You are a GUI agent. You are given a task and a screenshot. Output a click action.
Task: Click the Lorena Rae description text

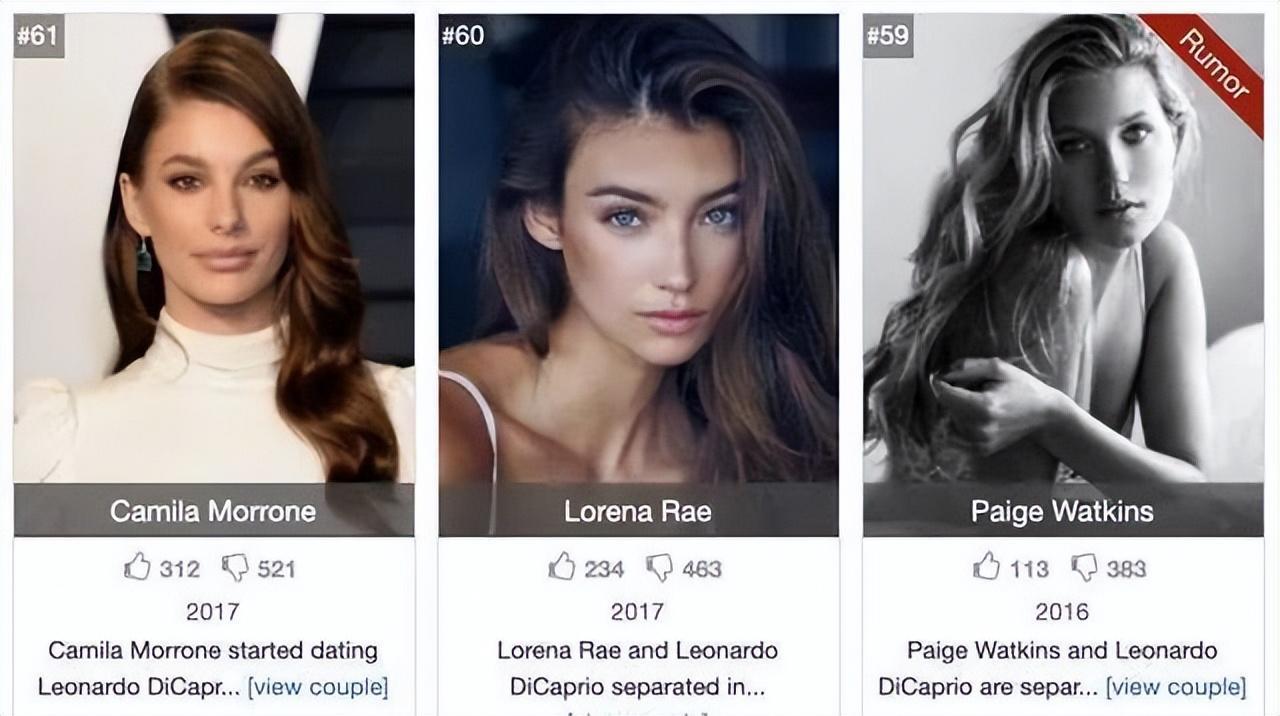pos(638,669)
